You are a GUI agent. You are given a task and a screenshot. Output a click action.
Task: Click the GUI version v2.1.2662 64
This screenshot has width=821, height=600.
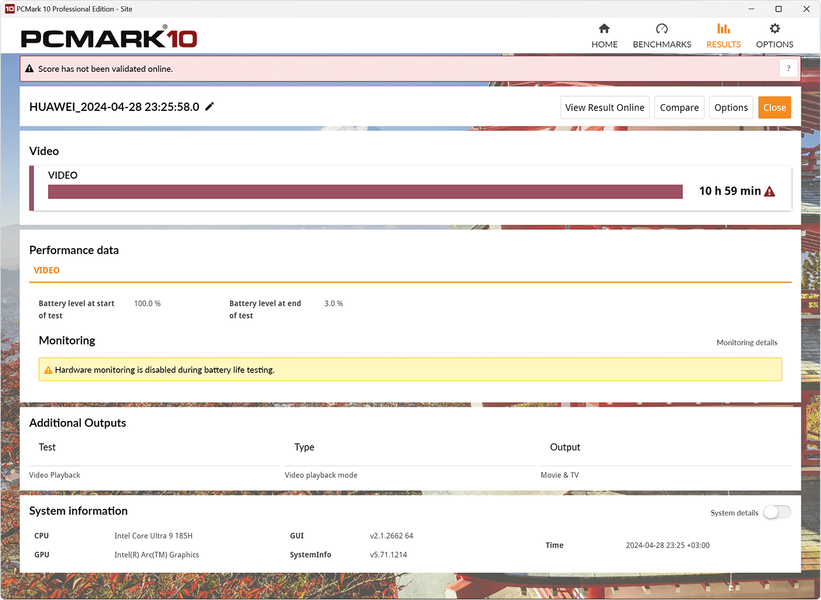click(391, 536)
